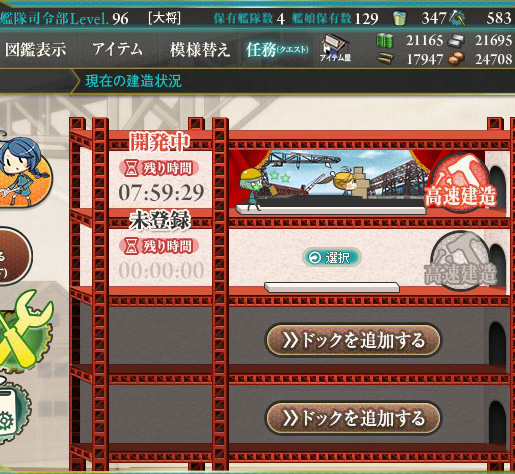Viewport: 515px width, 474px height.
Task: Click the construction scene thumbnail in dock one
Action: click(x=331, y=180)
